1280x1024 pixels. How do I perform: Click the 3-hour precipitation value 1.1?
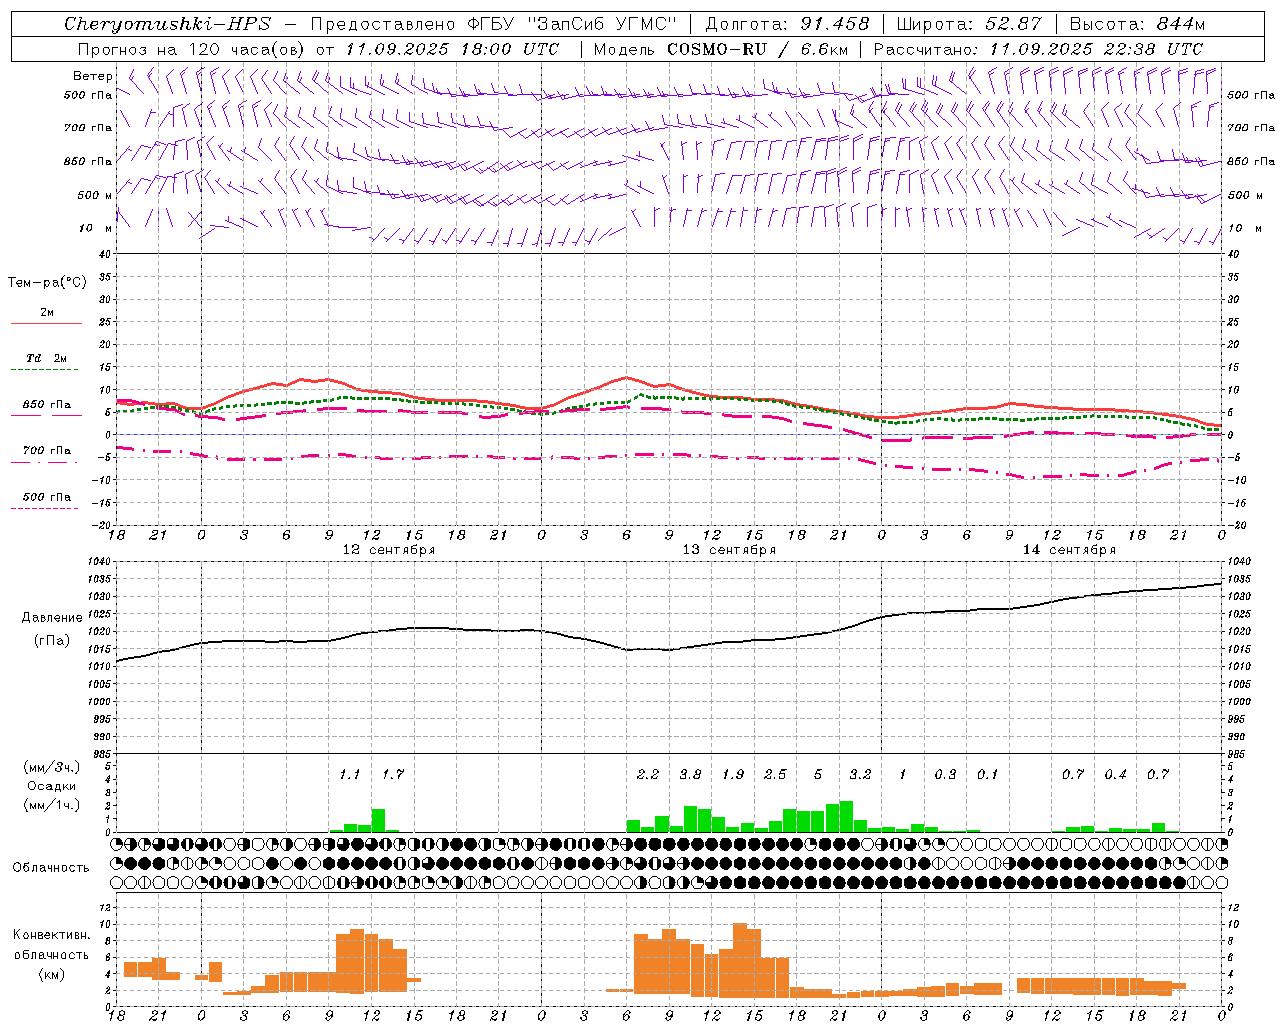(x=350, y=774)
